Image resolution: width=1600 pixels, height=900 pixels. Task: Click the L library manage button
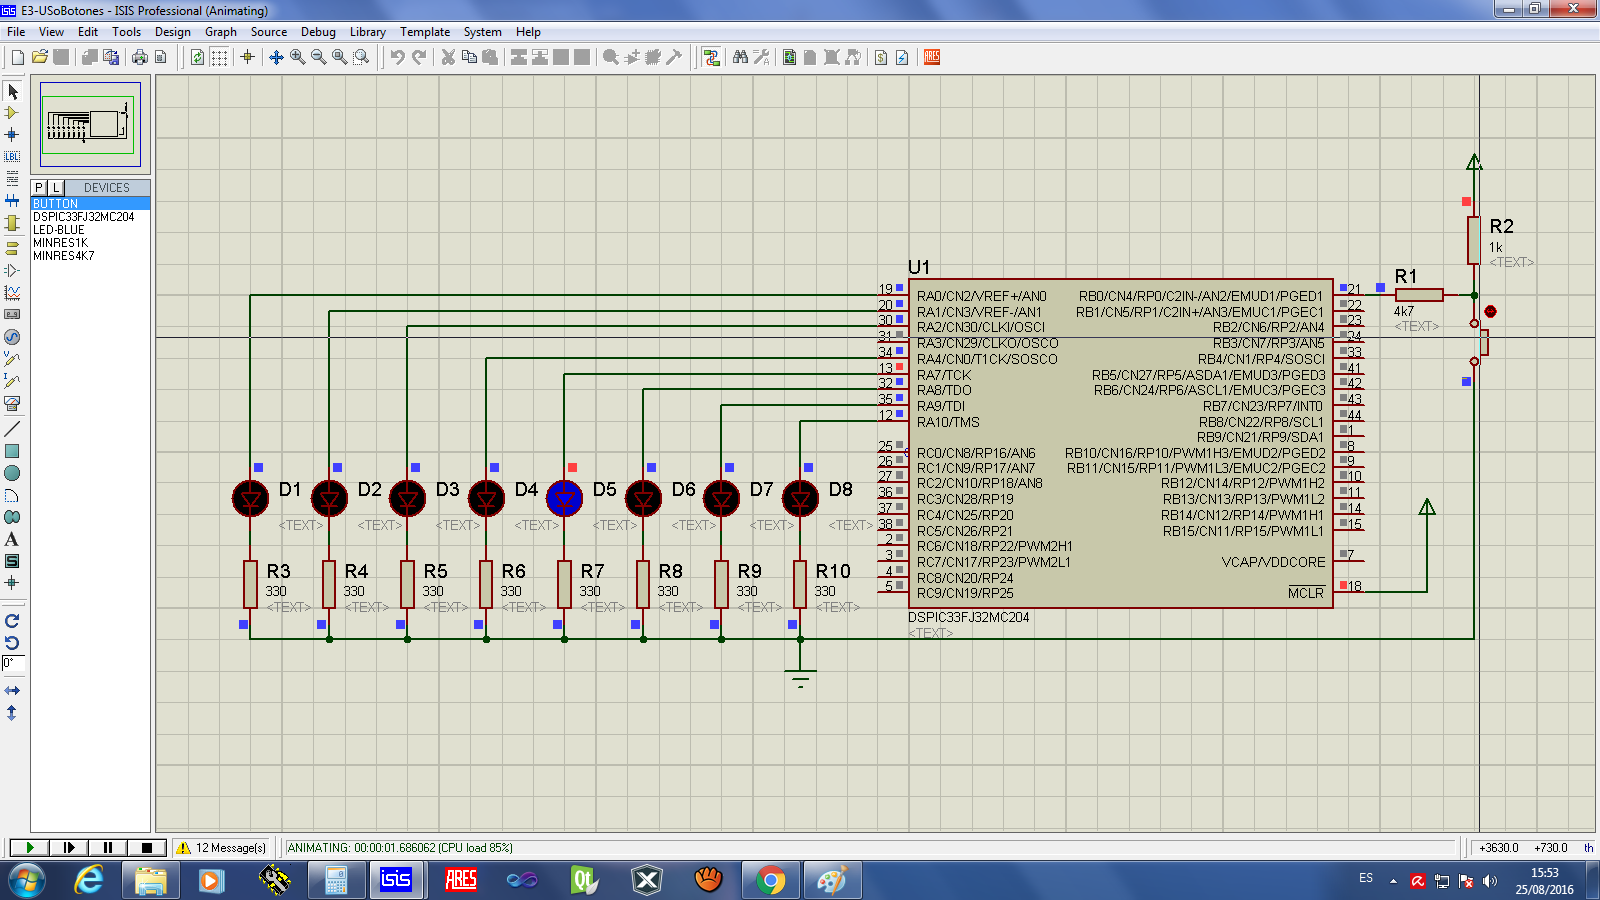56,187
